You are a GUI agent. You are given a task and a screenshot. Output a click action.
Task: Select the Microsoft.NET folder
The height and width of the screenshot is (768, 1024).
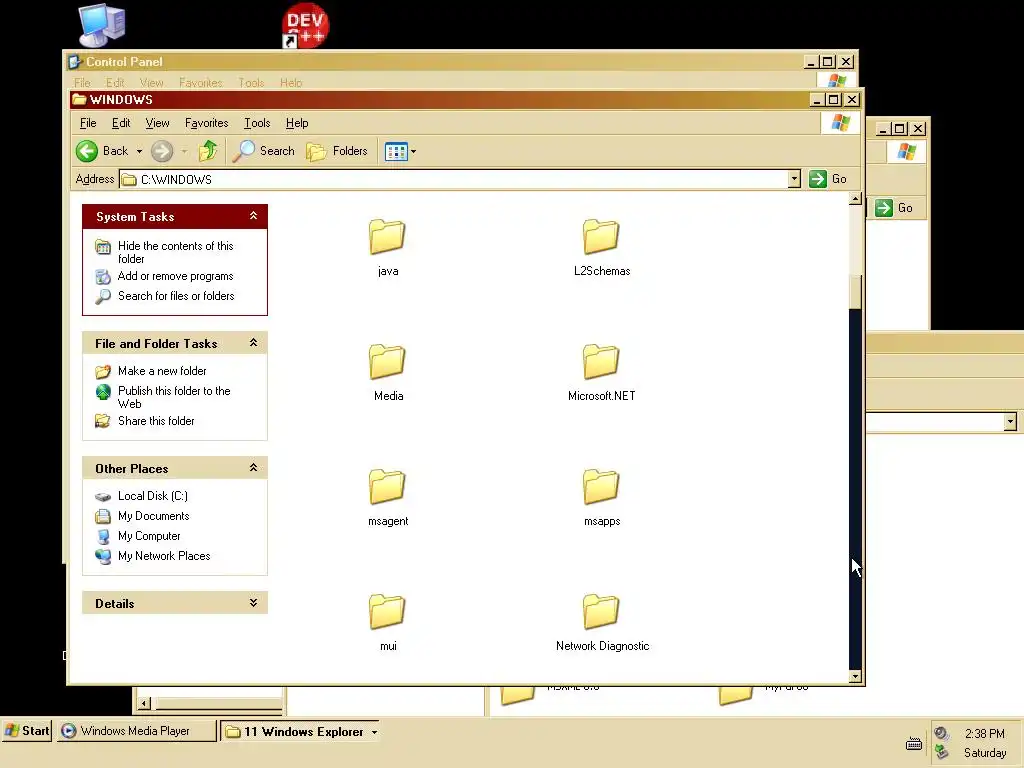tap(601, 373)
